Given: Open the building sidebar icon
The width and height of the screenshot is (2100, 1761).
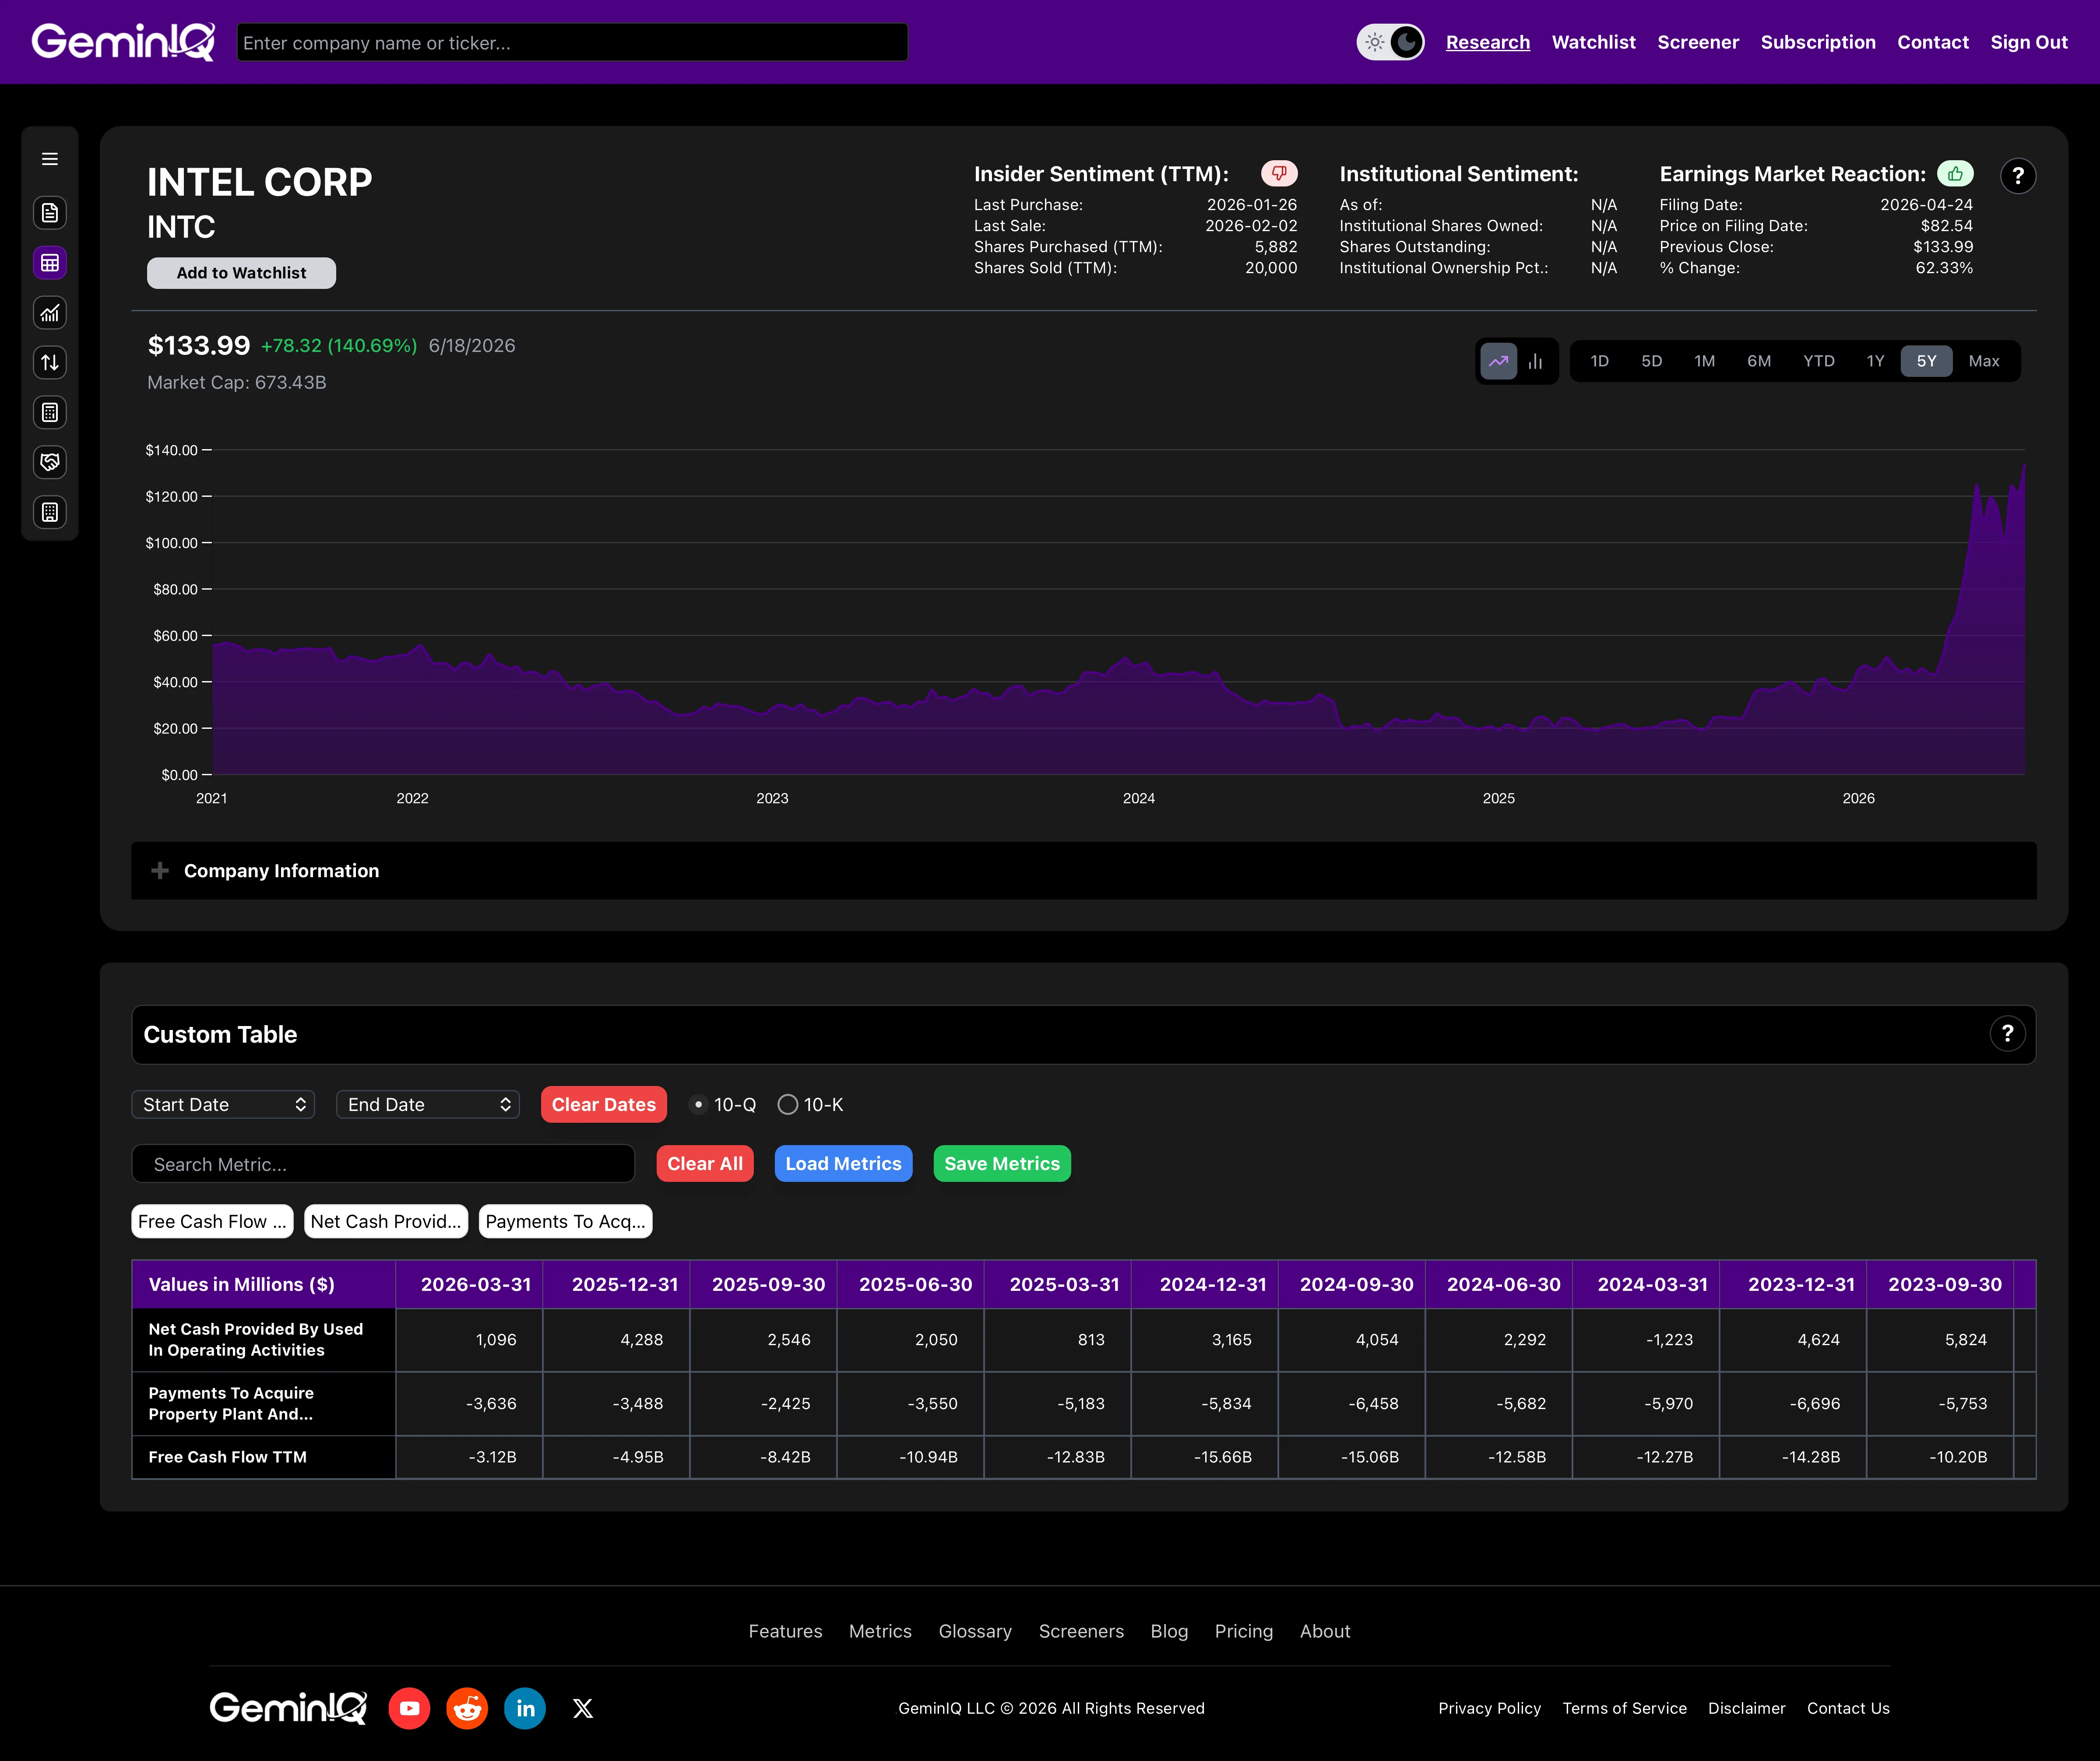Looking at the screenshot, I should [49, 512].
